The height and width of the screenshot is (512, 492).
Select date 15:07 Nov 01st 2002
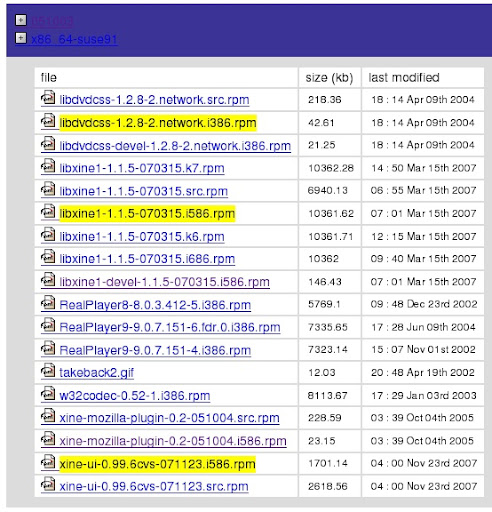click(423, 349)
